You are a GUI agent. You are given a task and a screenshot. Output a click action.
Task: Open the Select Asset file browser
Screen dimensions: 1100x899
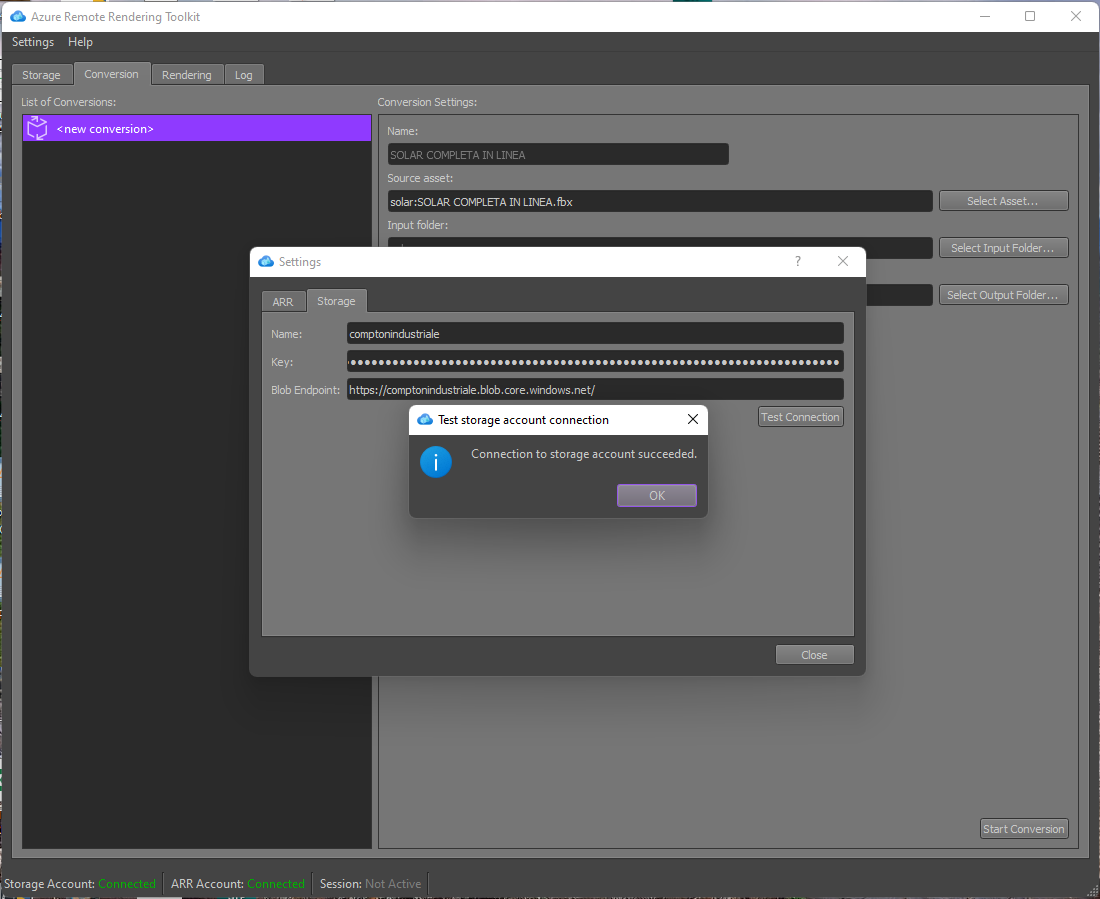[x=1003, y=200]
